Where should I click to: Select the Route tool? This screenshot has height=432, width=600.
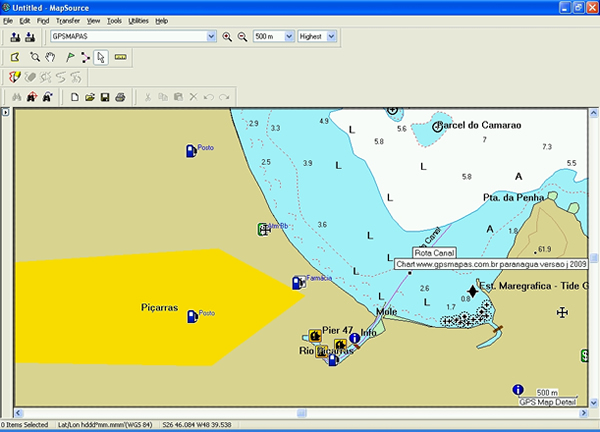[x=85, y=57]
